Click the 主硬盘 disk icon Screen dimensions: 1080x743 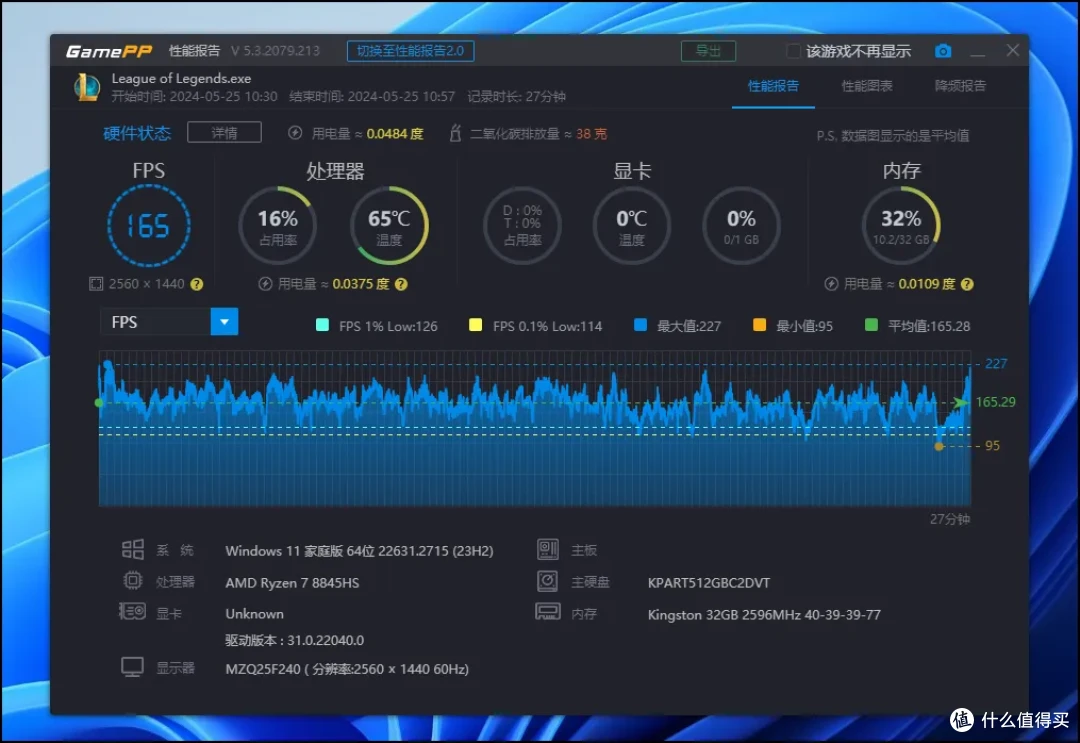548,582
